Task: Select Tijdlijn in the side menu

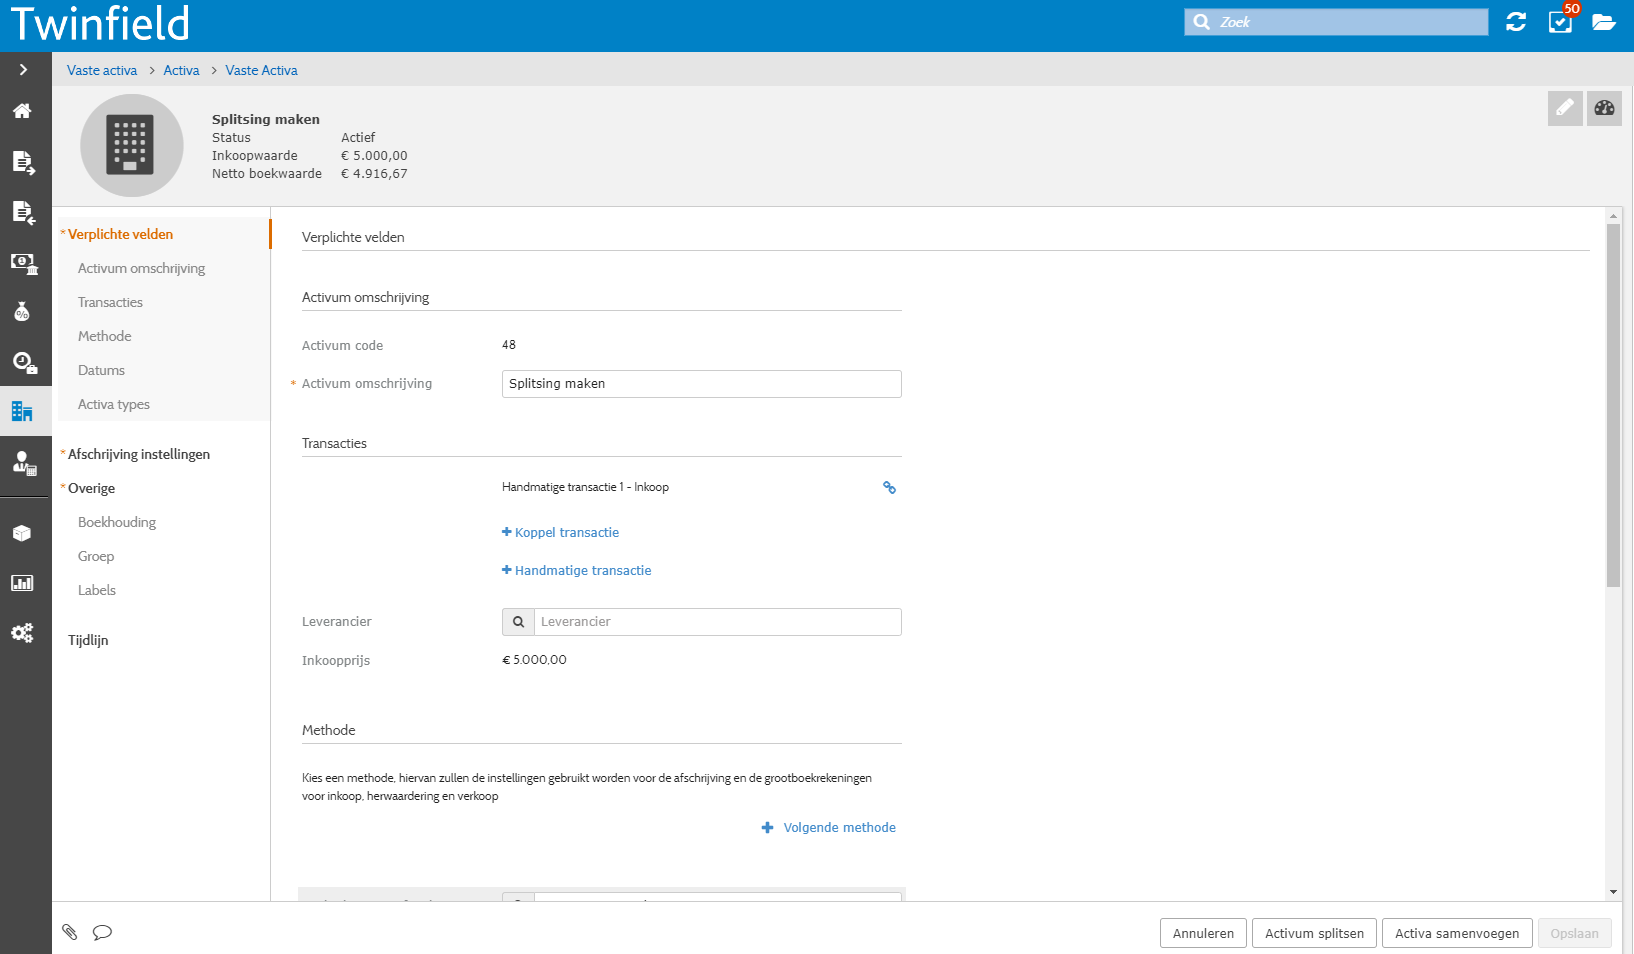Action: pos(88,640)
